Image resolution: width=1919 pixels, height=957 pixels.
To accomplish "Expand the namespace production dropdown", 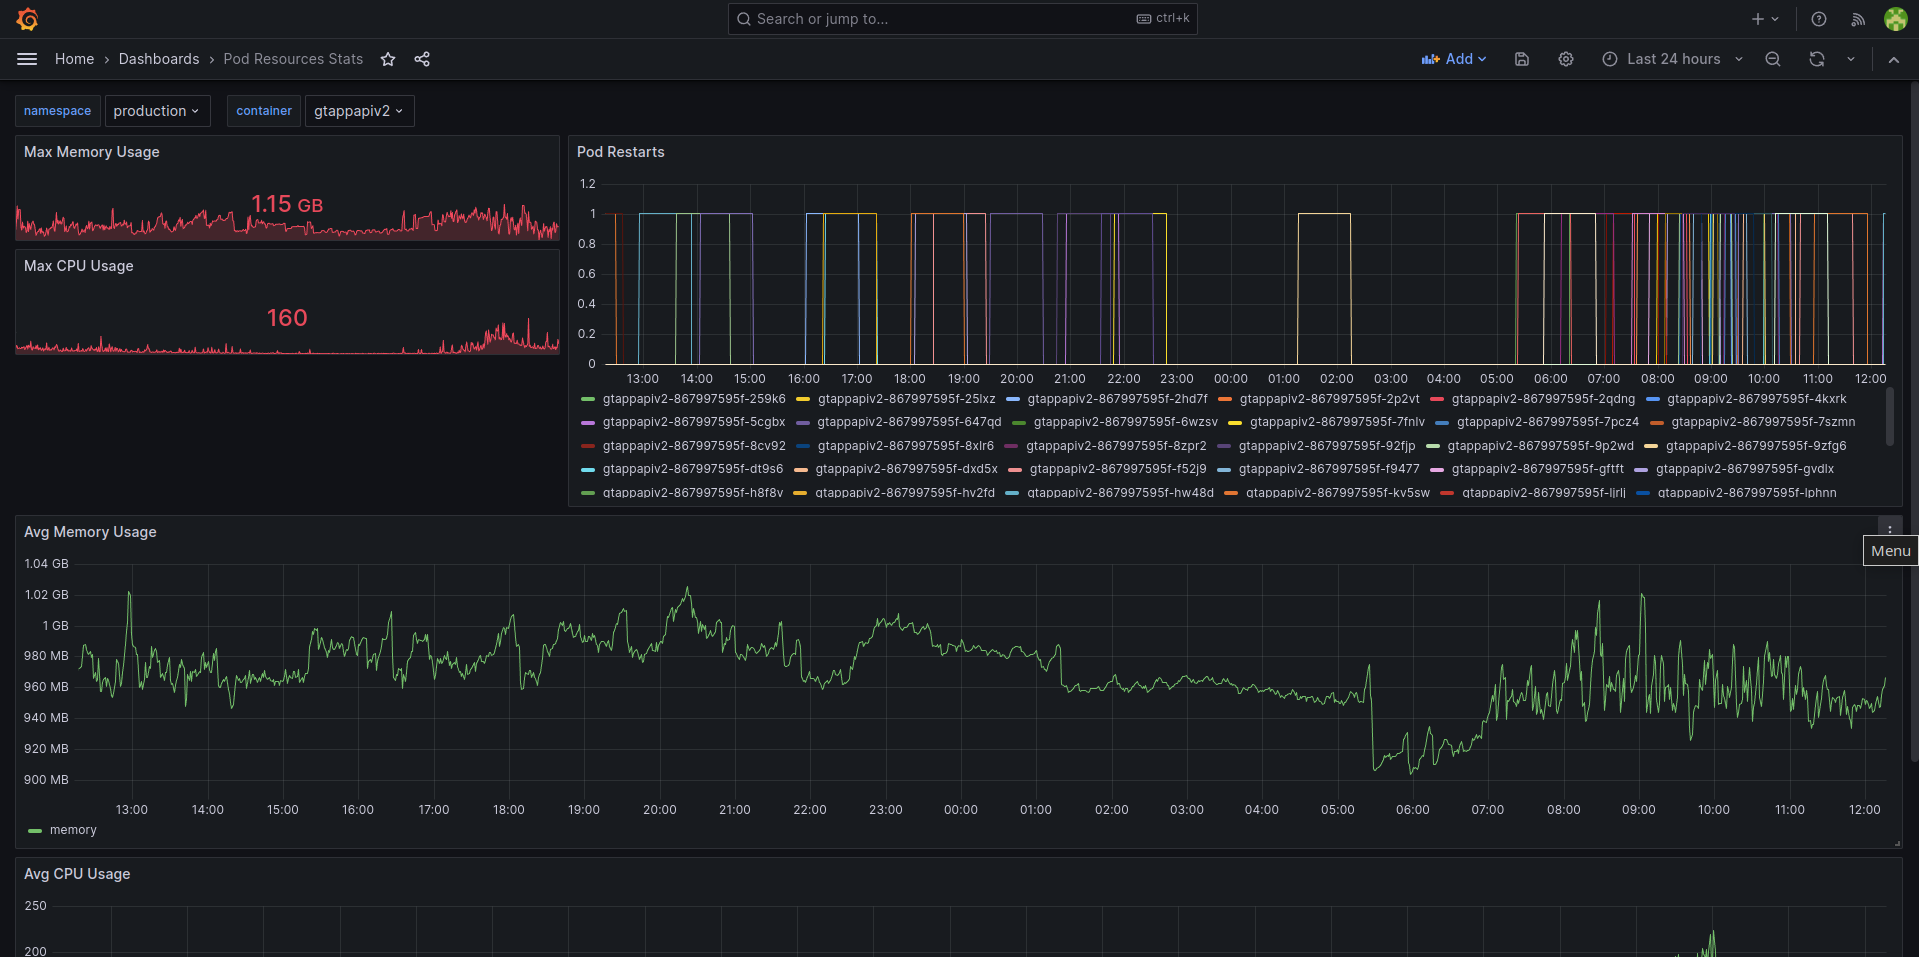I will click(x=157, y=111).
